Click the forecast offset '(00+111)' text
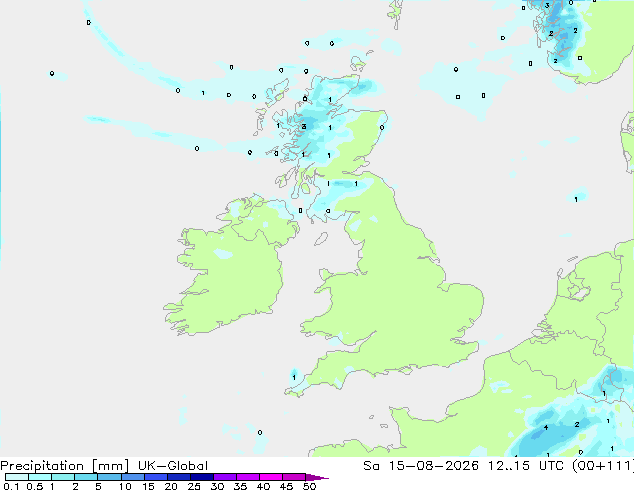This screenshot has width=634, height=490. [603, 466]
